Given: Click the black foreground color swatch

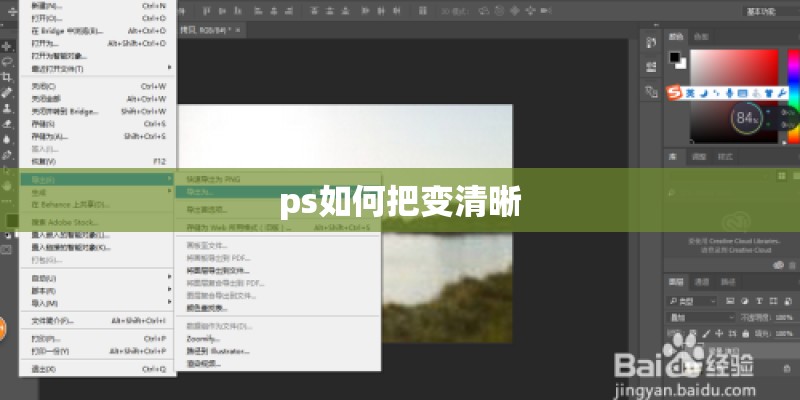Looking at the screenshot, I should point(676,57).
